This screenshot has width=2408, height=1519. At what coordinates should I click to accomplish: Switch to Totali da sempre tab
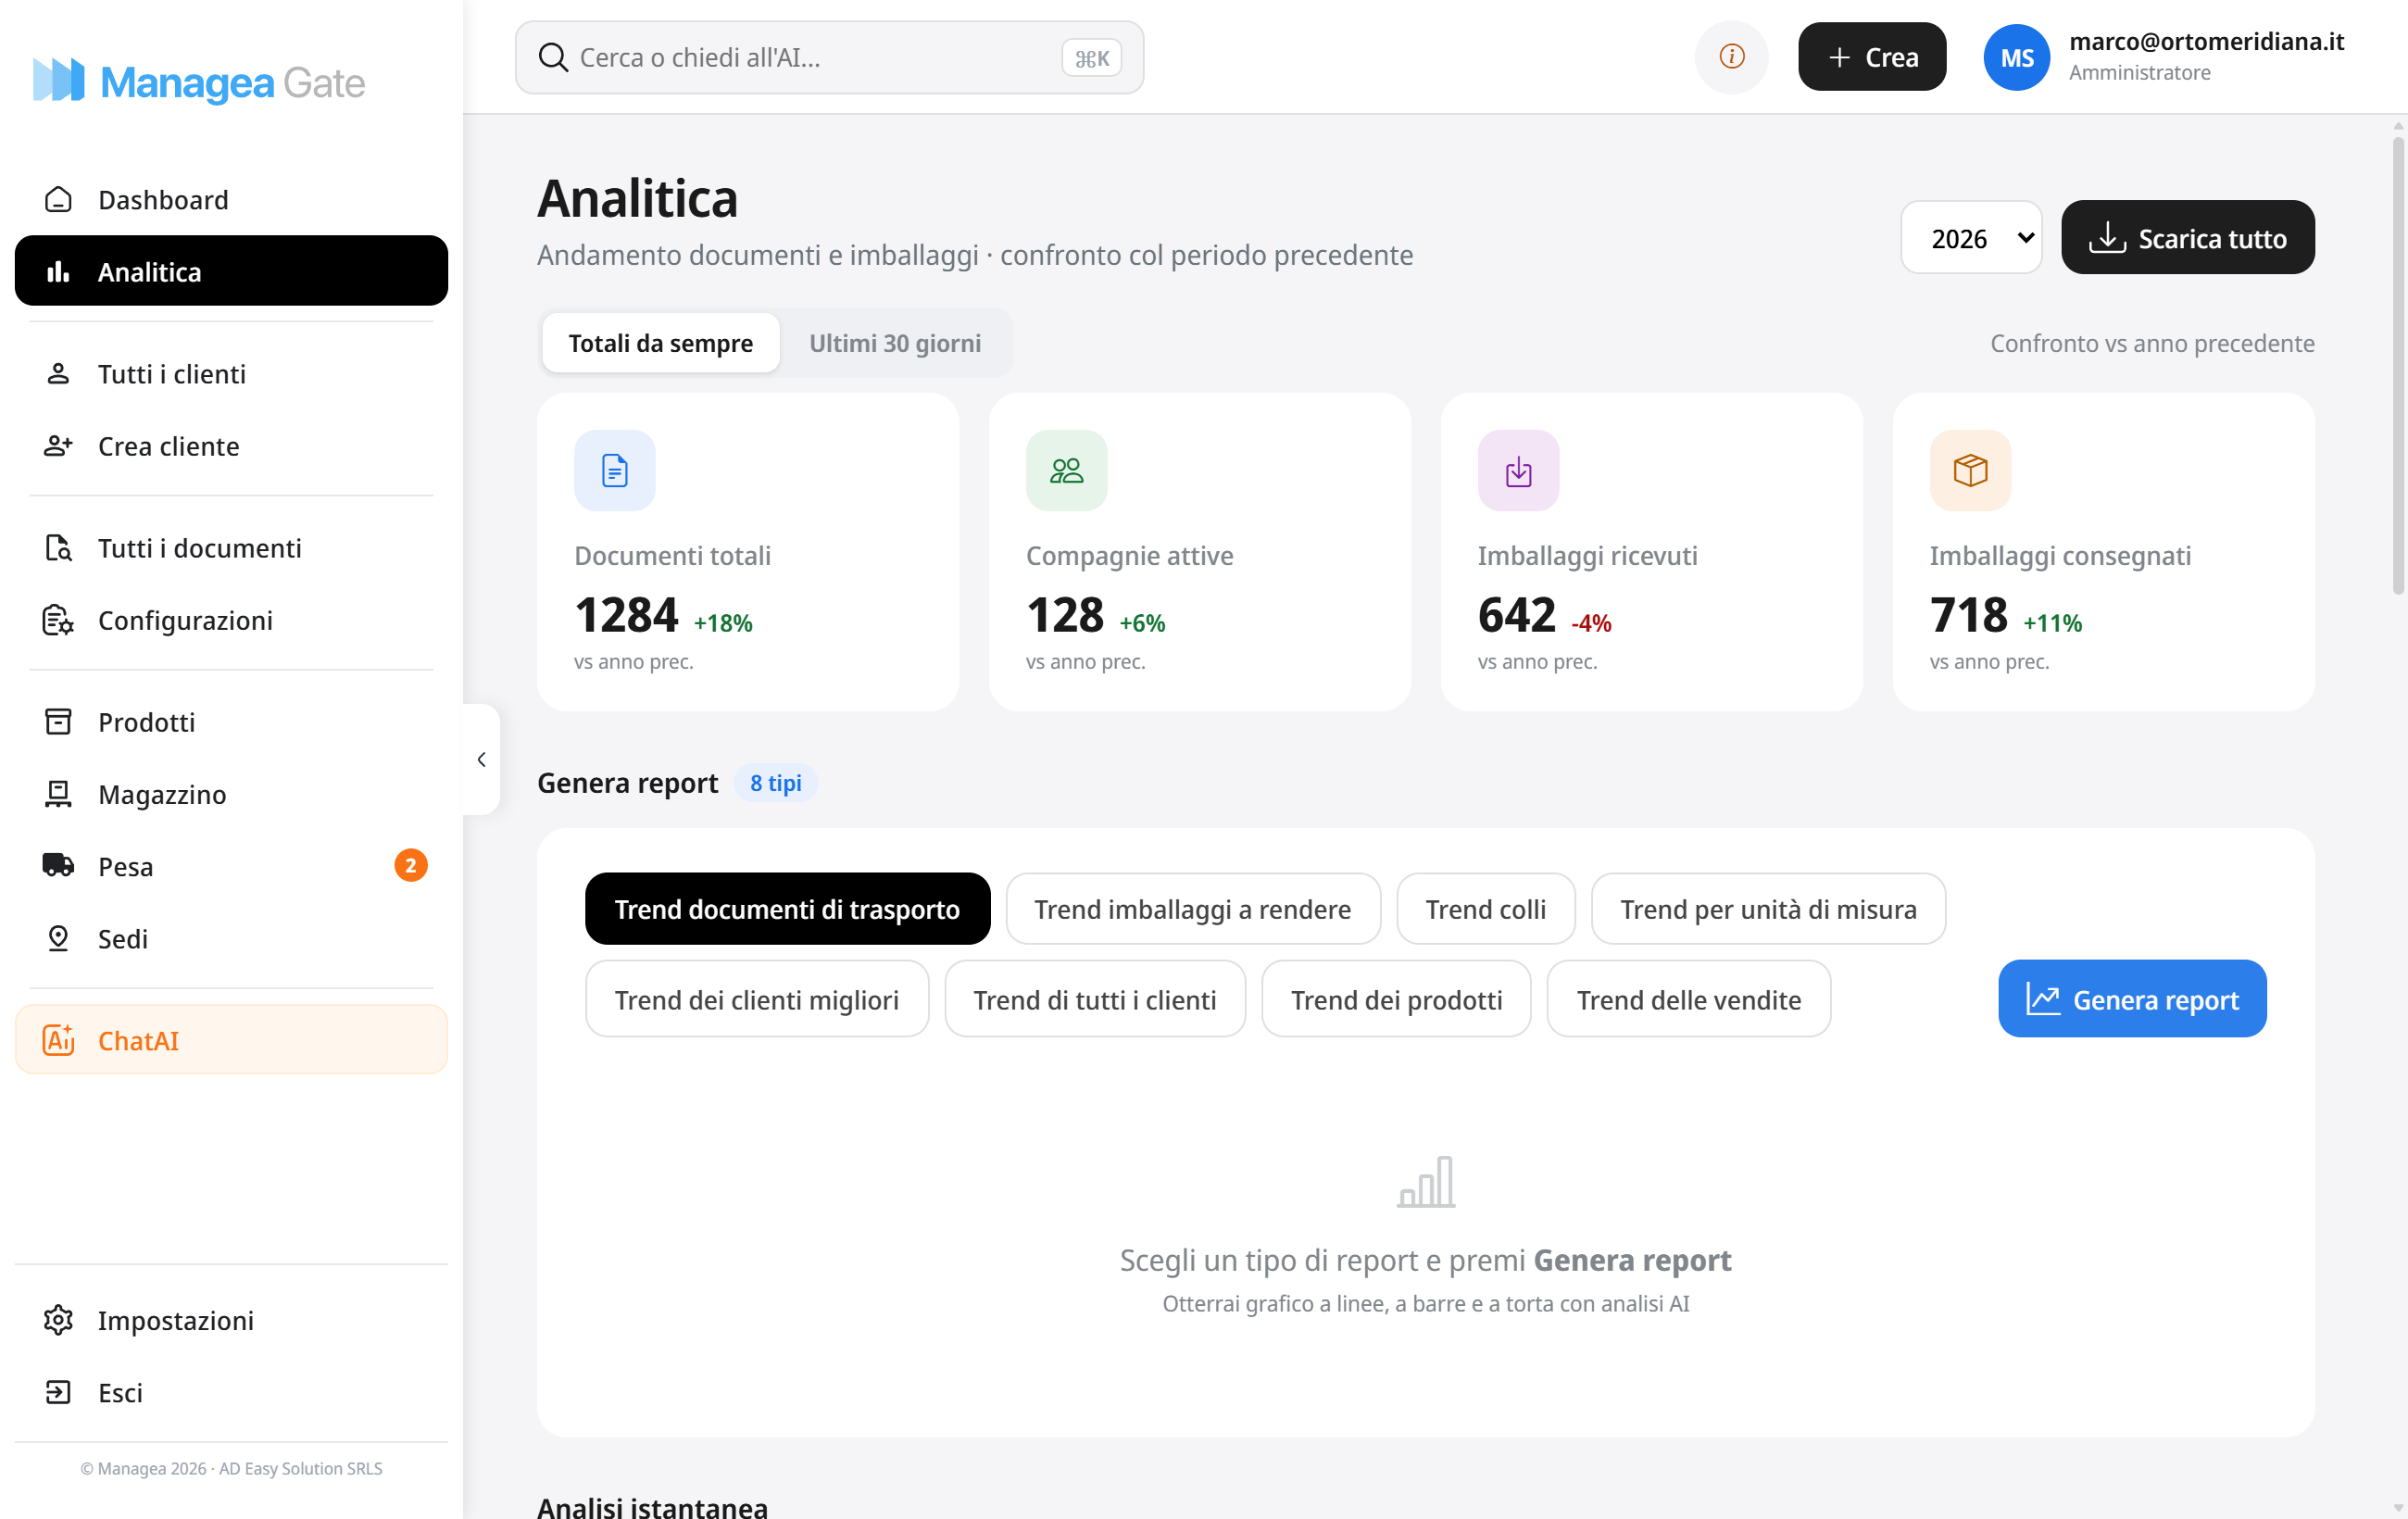tap(660, 343)
